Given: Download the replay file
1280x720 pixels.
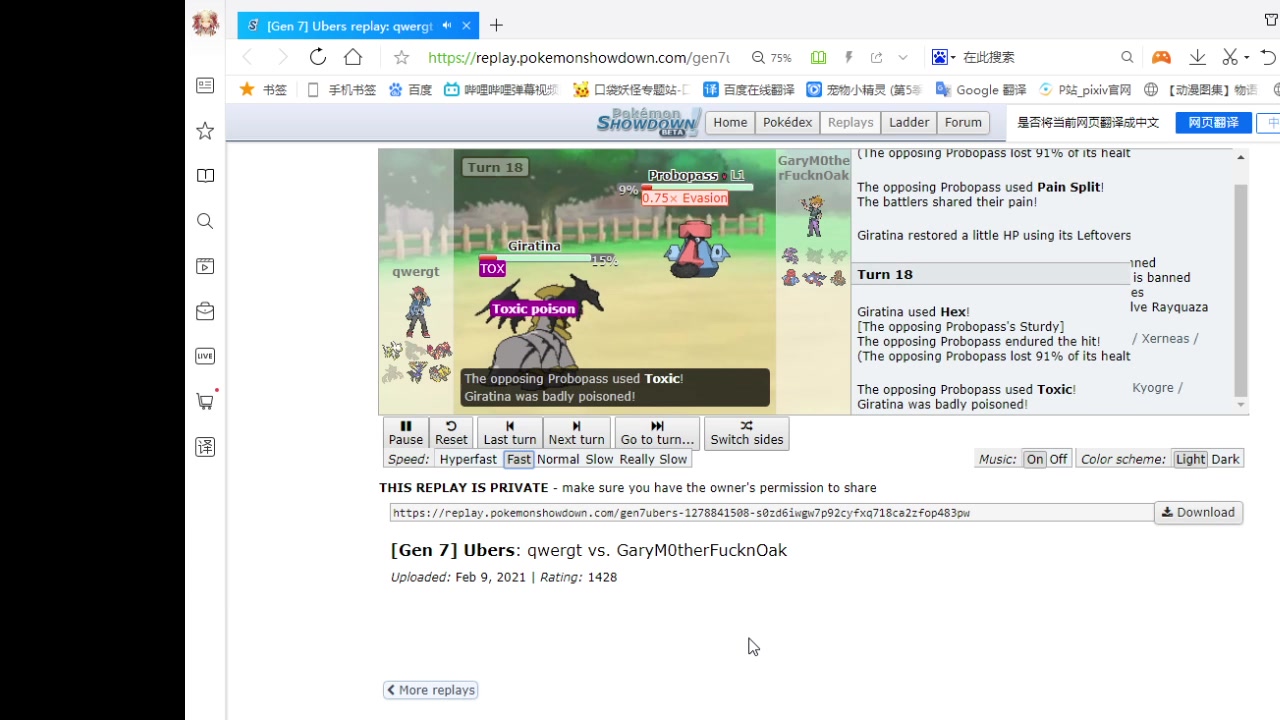Looking at the screenshot, I should pos(1198,512).
